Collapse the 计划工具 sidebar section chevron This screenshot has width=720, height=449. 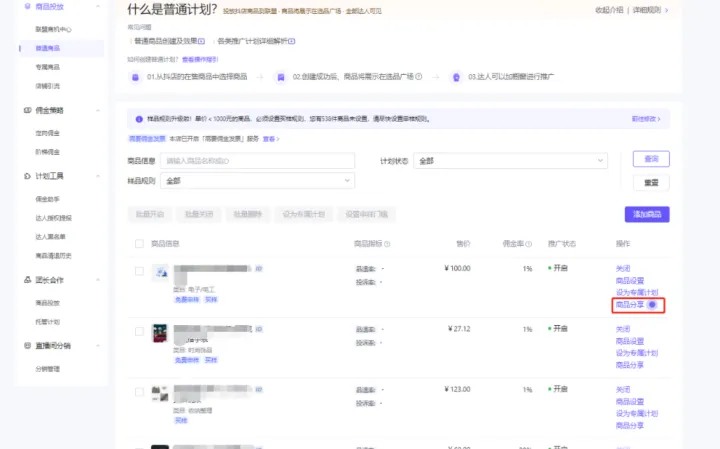click(98, 176)
